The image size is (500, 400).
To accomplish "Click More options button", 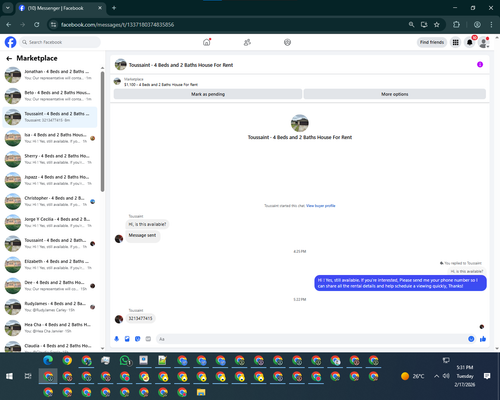I will coord(395,94).
